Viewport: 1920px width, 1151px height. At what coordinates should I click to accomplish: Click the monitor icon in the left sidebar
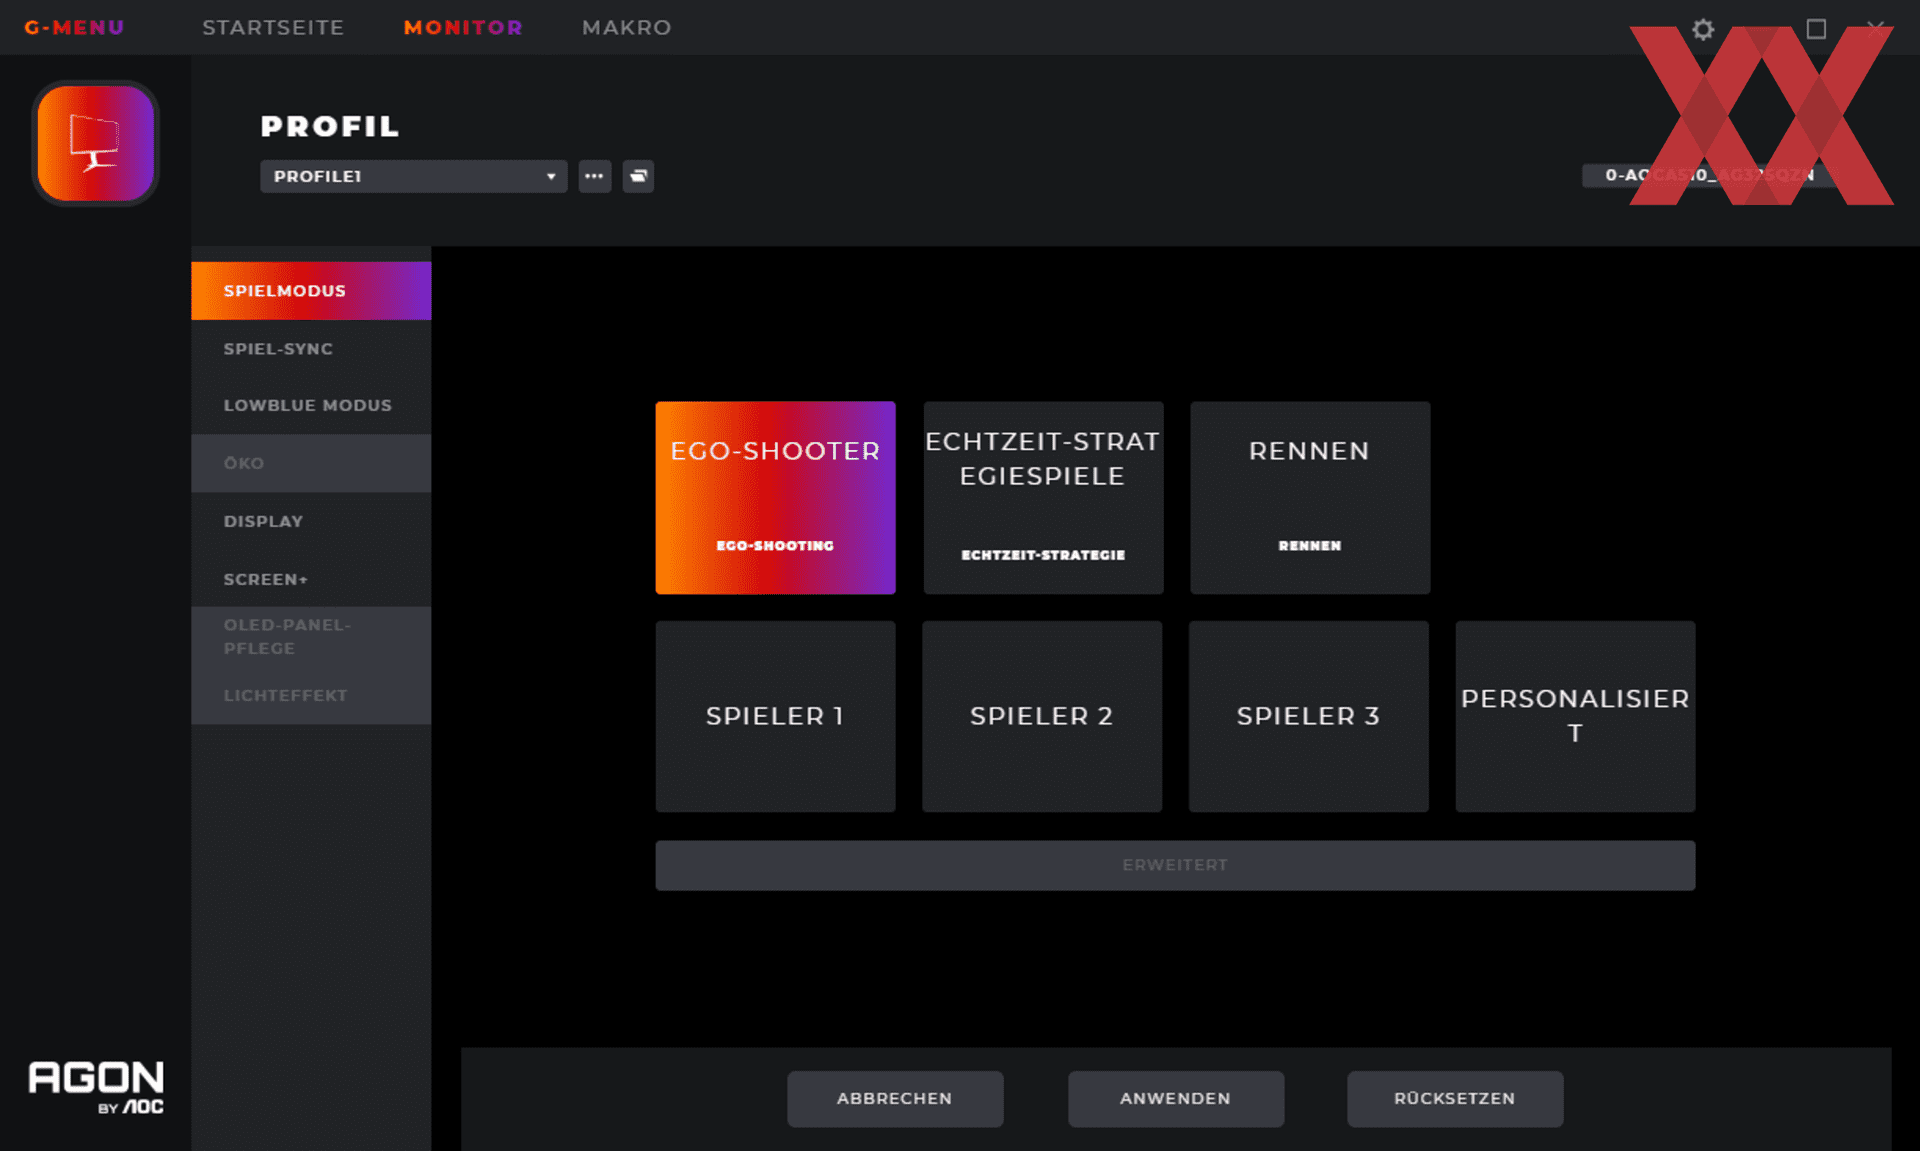96,143
